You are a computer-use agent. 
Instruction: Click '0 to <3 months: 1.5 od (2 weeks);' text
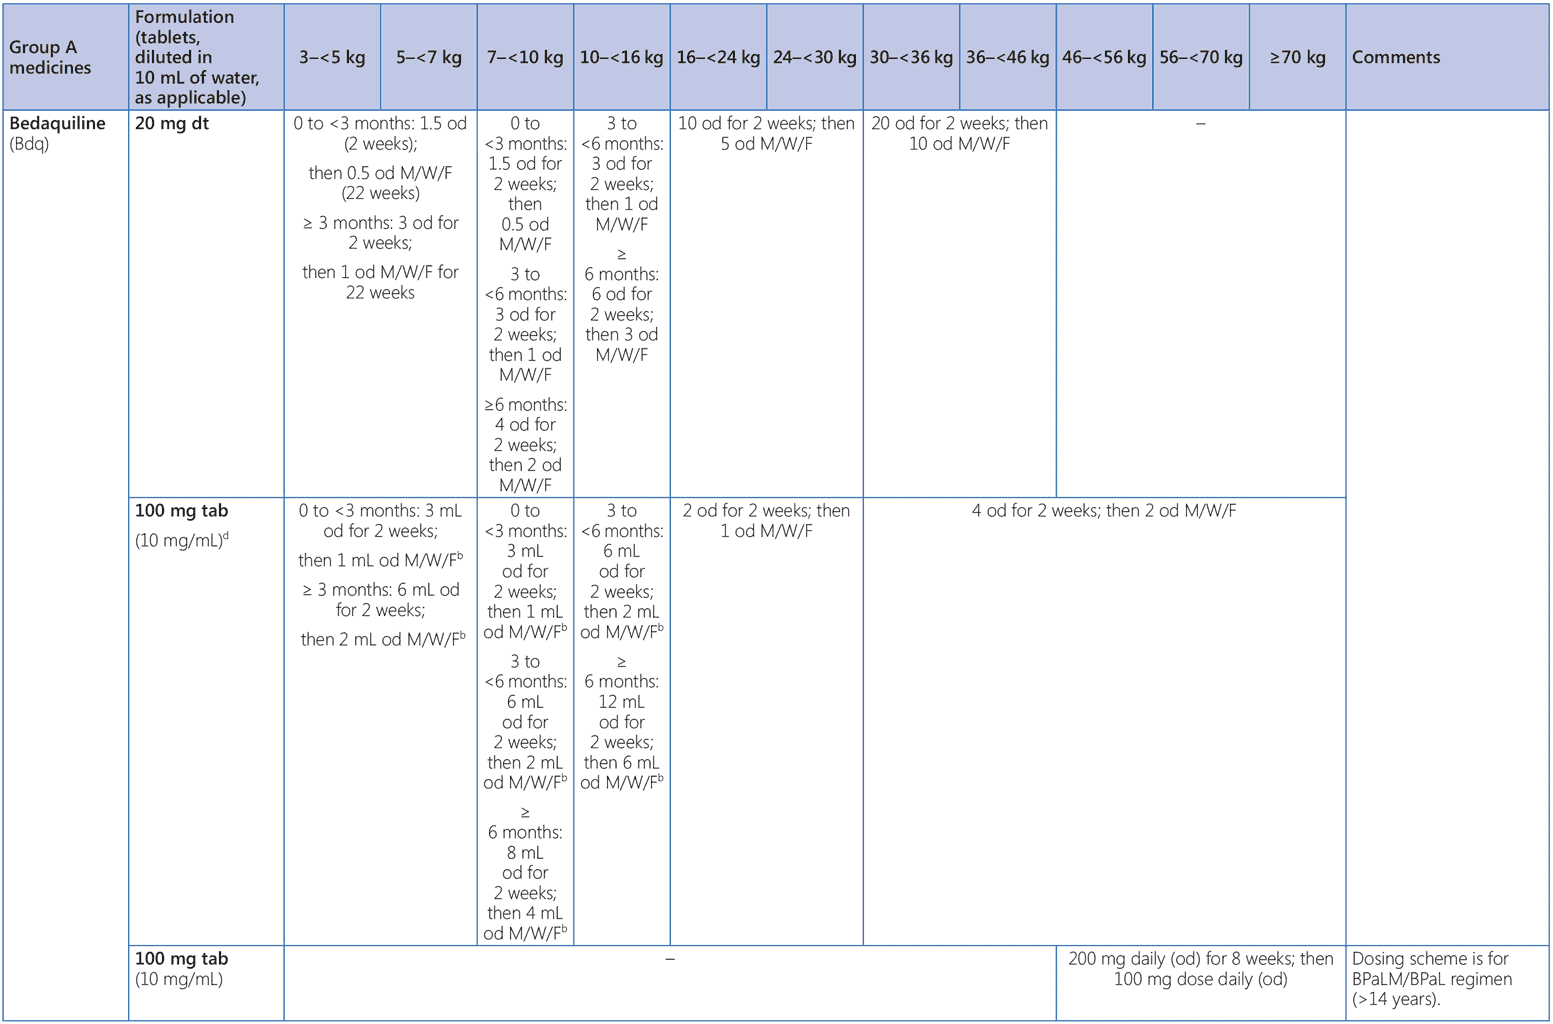coord(380,133)
